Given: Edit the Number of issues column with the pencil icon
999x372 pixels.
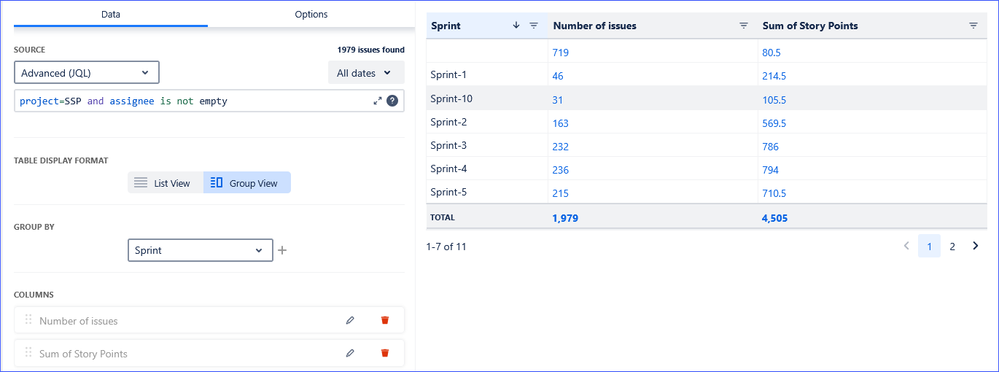Looking at the screenshot, I should pyautogui.click(x=349, y=320).
